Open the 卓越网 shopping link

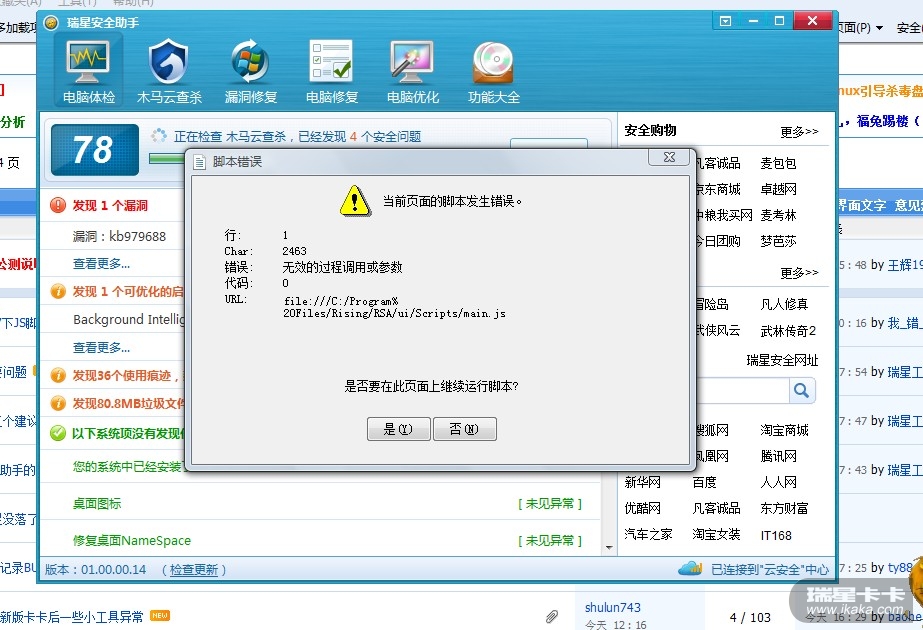778,189
